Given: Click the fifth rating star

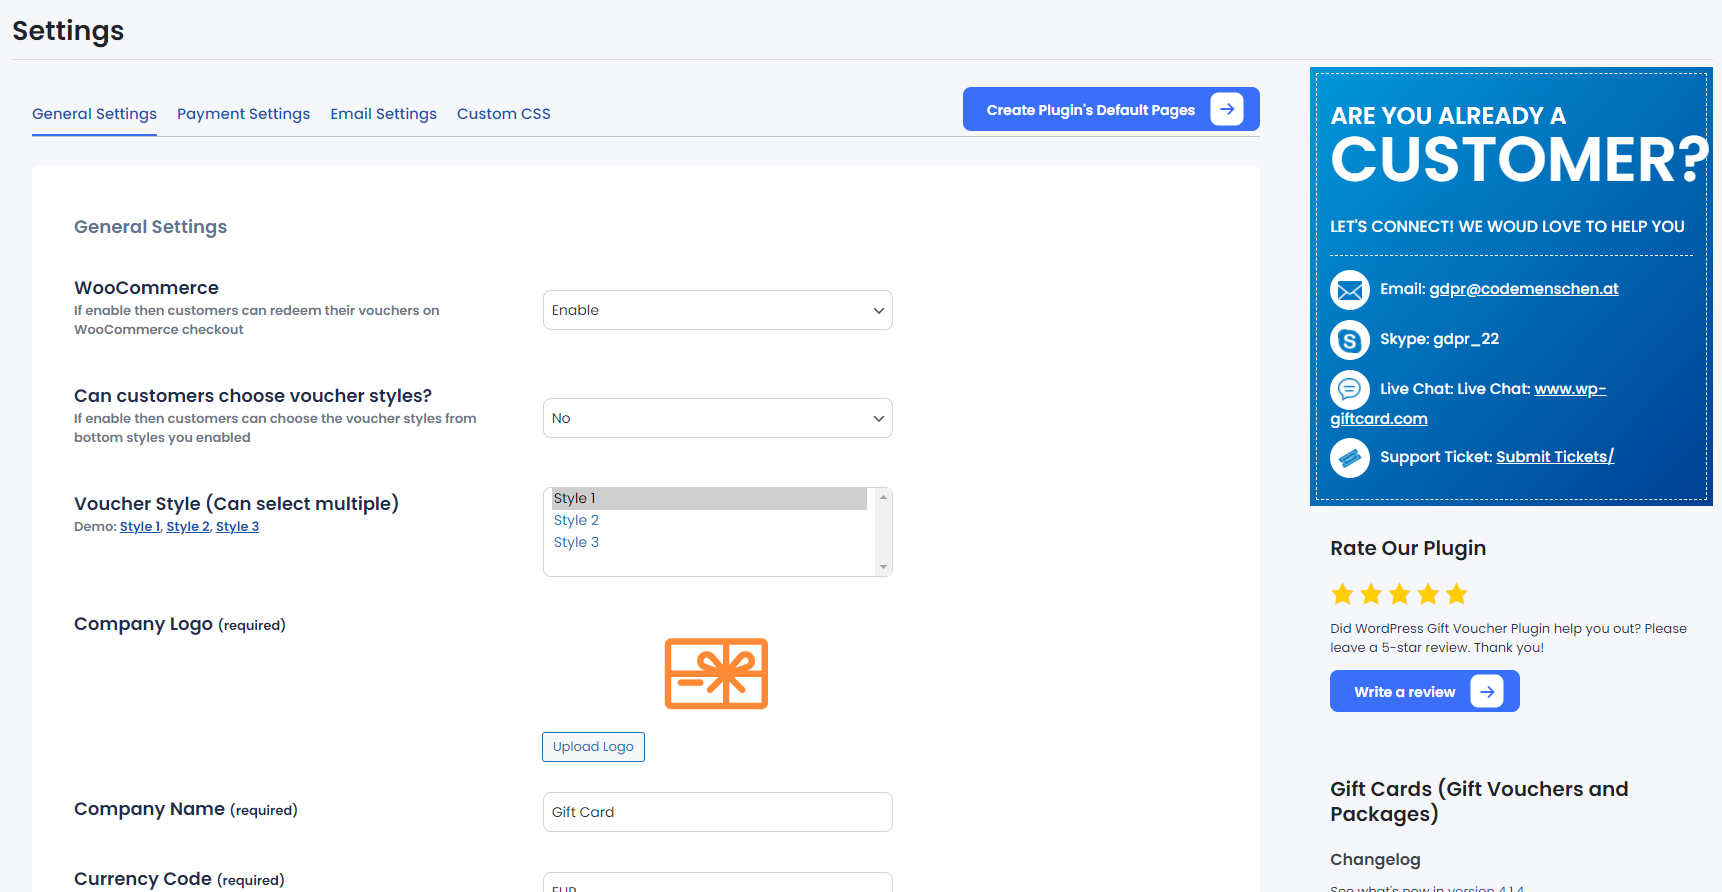Looking at the screenshot, I should click(1457, 595).
